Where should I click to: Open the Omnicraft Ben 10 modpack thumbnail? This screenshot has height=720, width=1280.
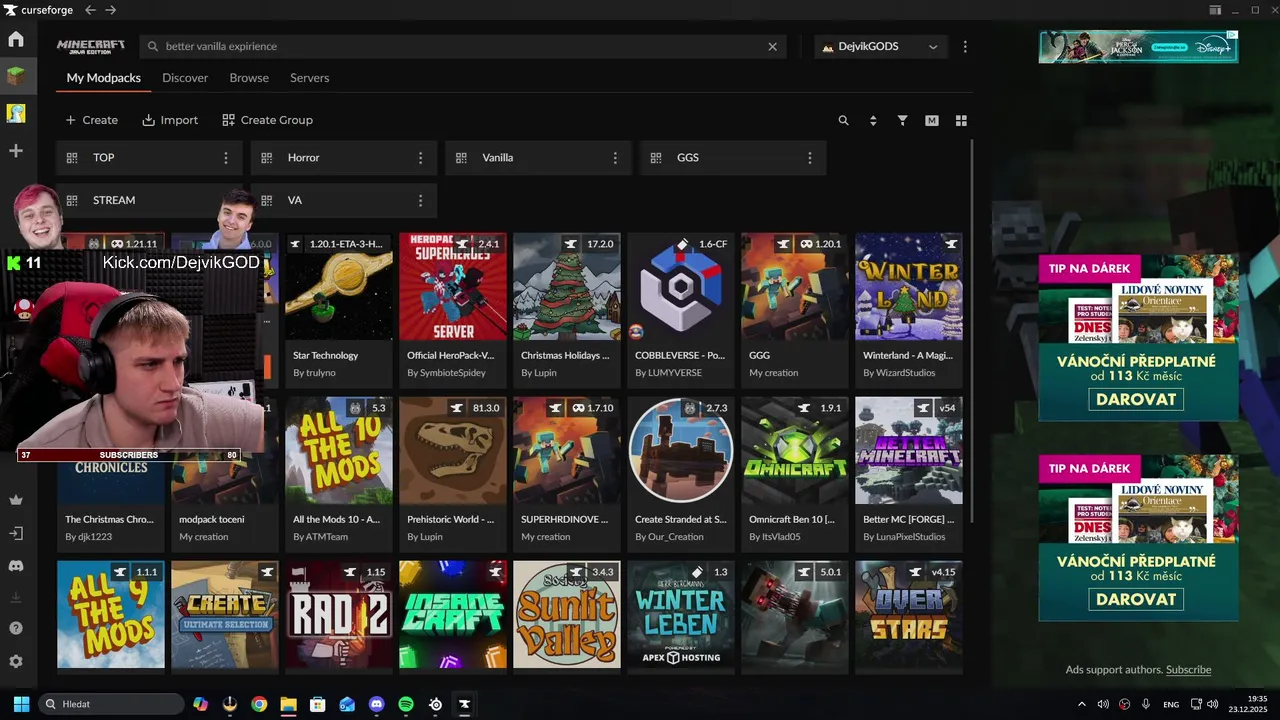click(795, 451)
